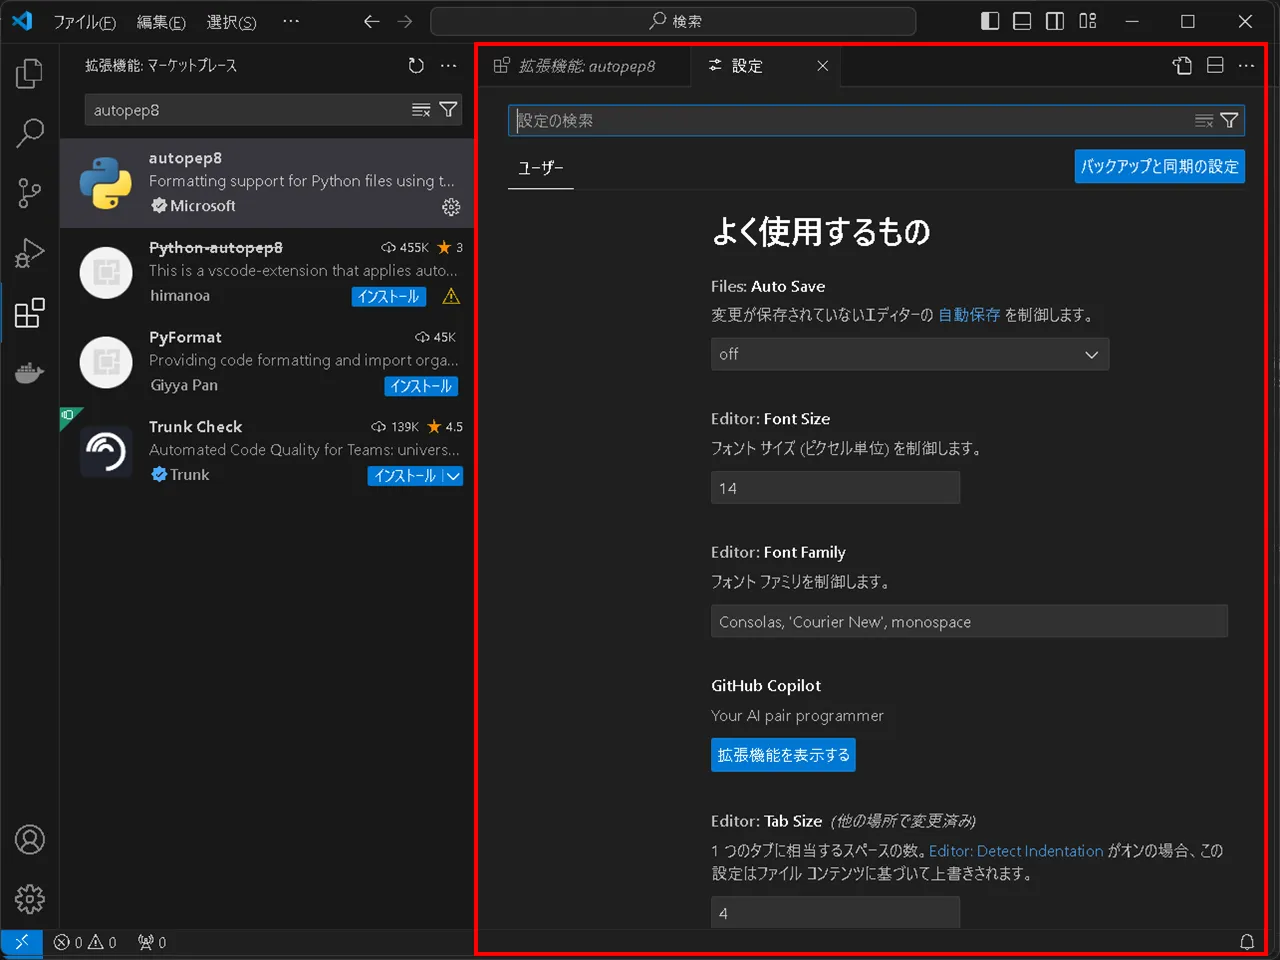
Task: Open autopep8 extension manage gear
Action: pos(451,207)
